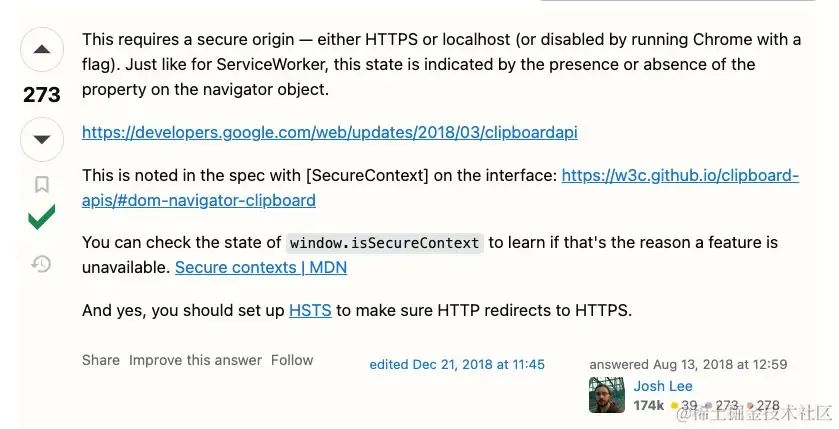Open Josh Lee's profile name link

(663, 386)
